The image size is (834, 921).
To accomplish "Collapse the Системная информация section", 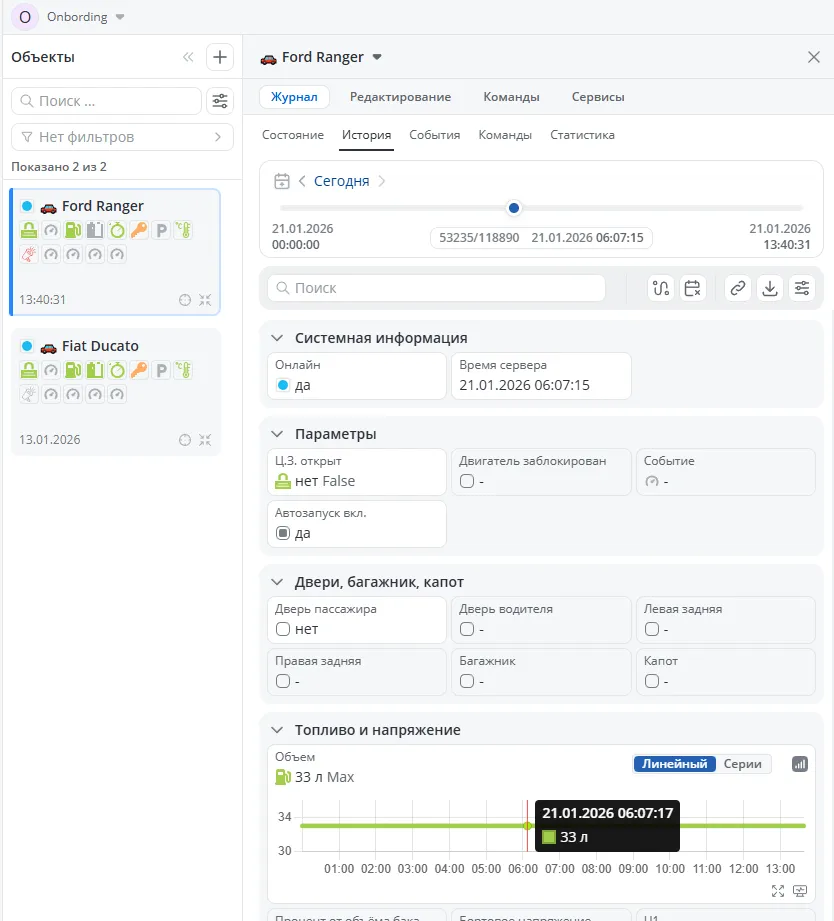I will click(277, 338).
